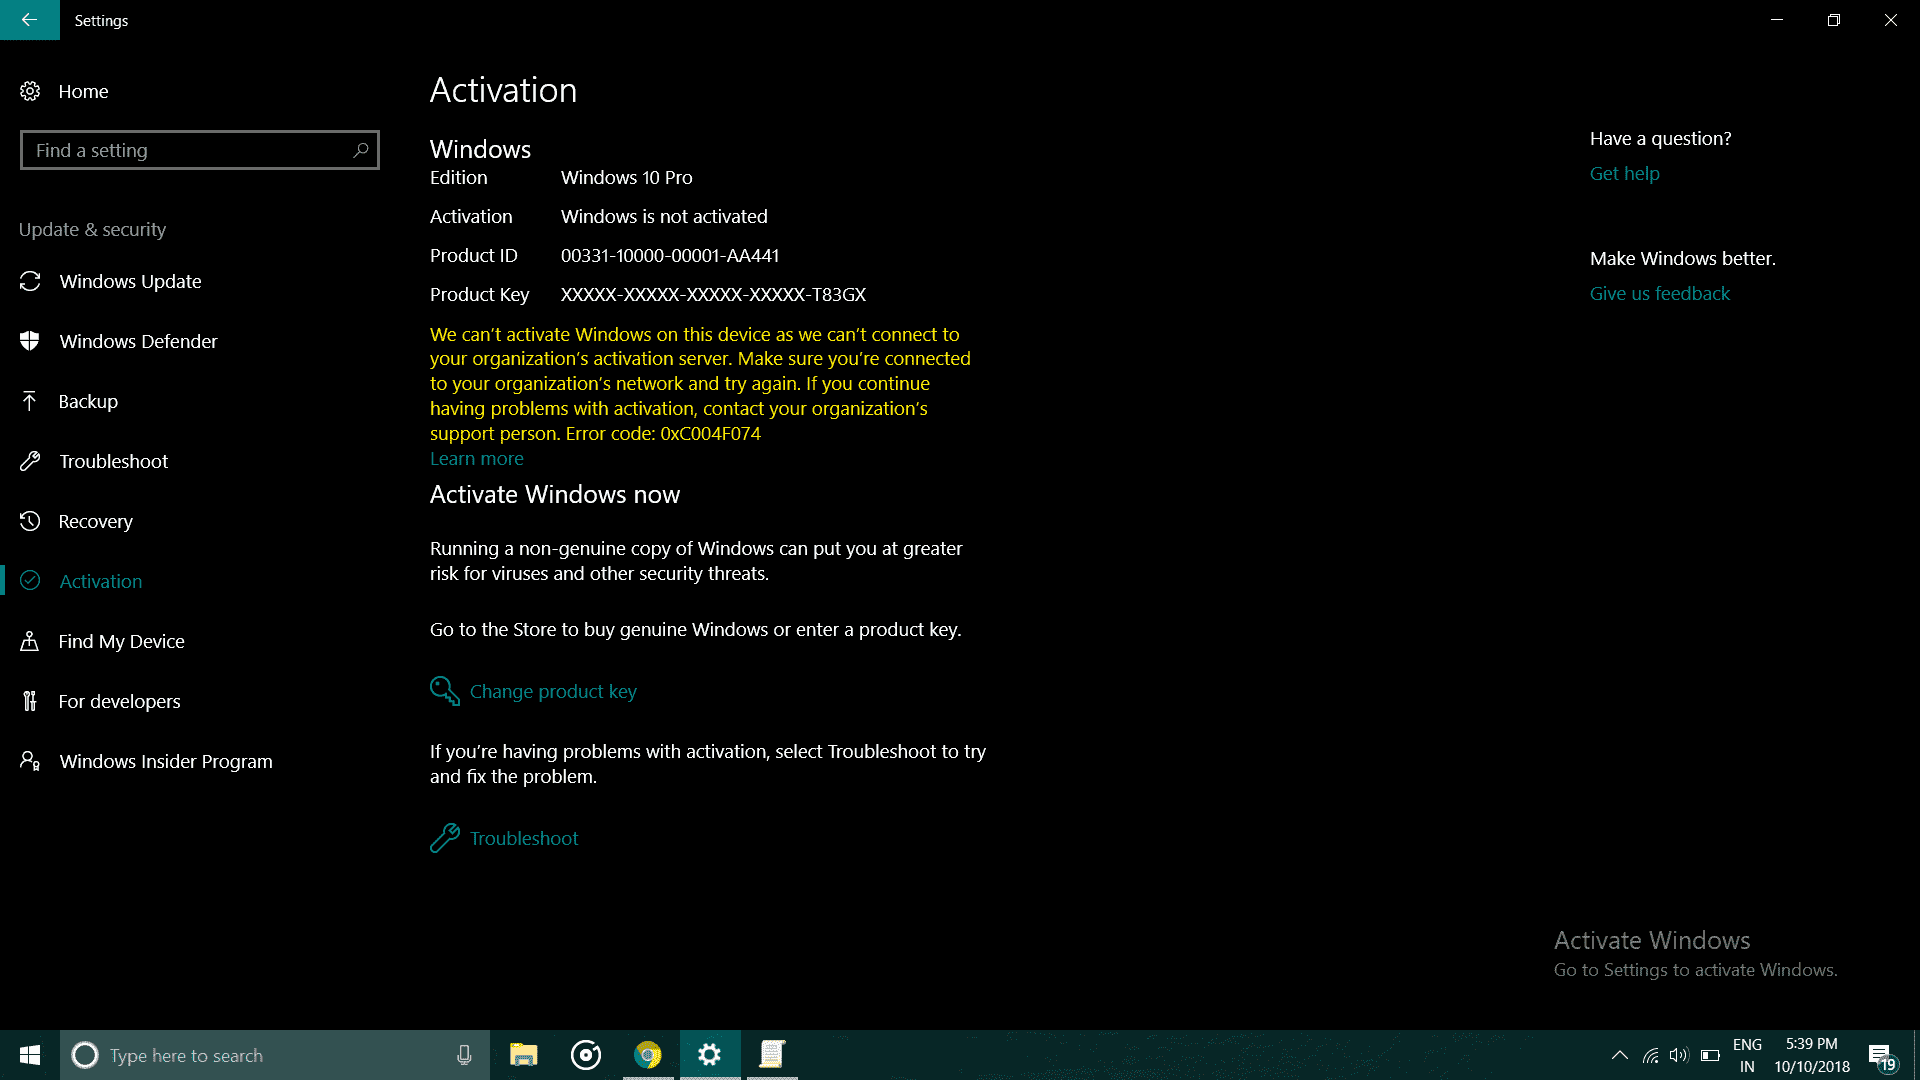This screenshot has width=1920, height=1080.
Task: Click the Backup upload arrow icon
Action: [x=30, y=401]
